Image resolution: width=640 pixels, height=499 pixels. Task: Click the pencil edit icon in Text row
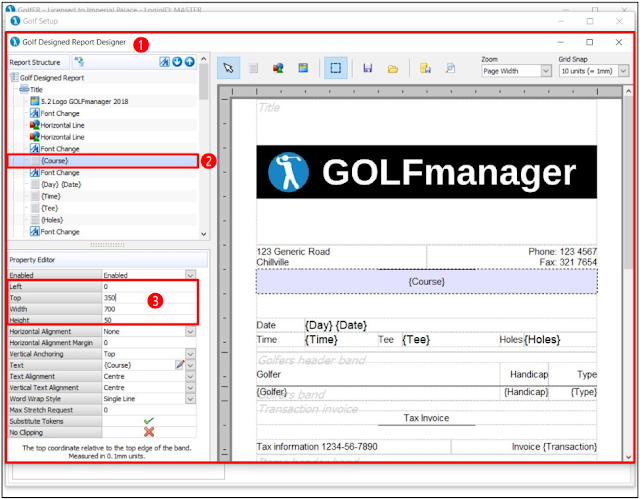point(180,365)
